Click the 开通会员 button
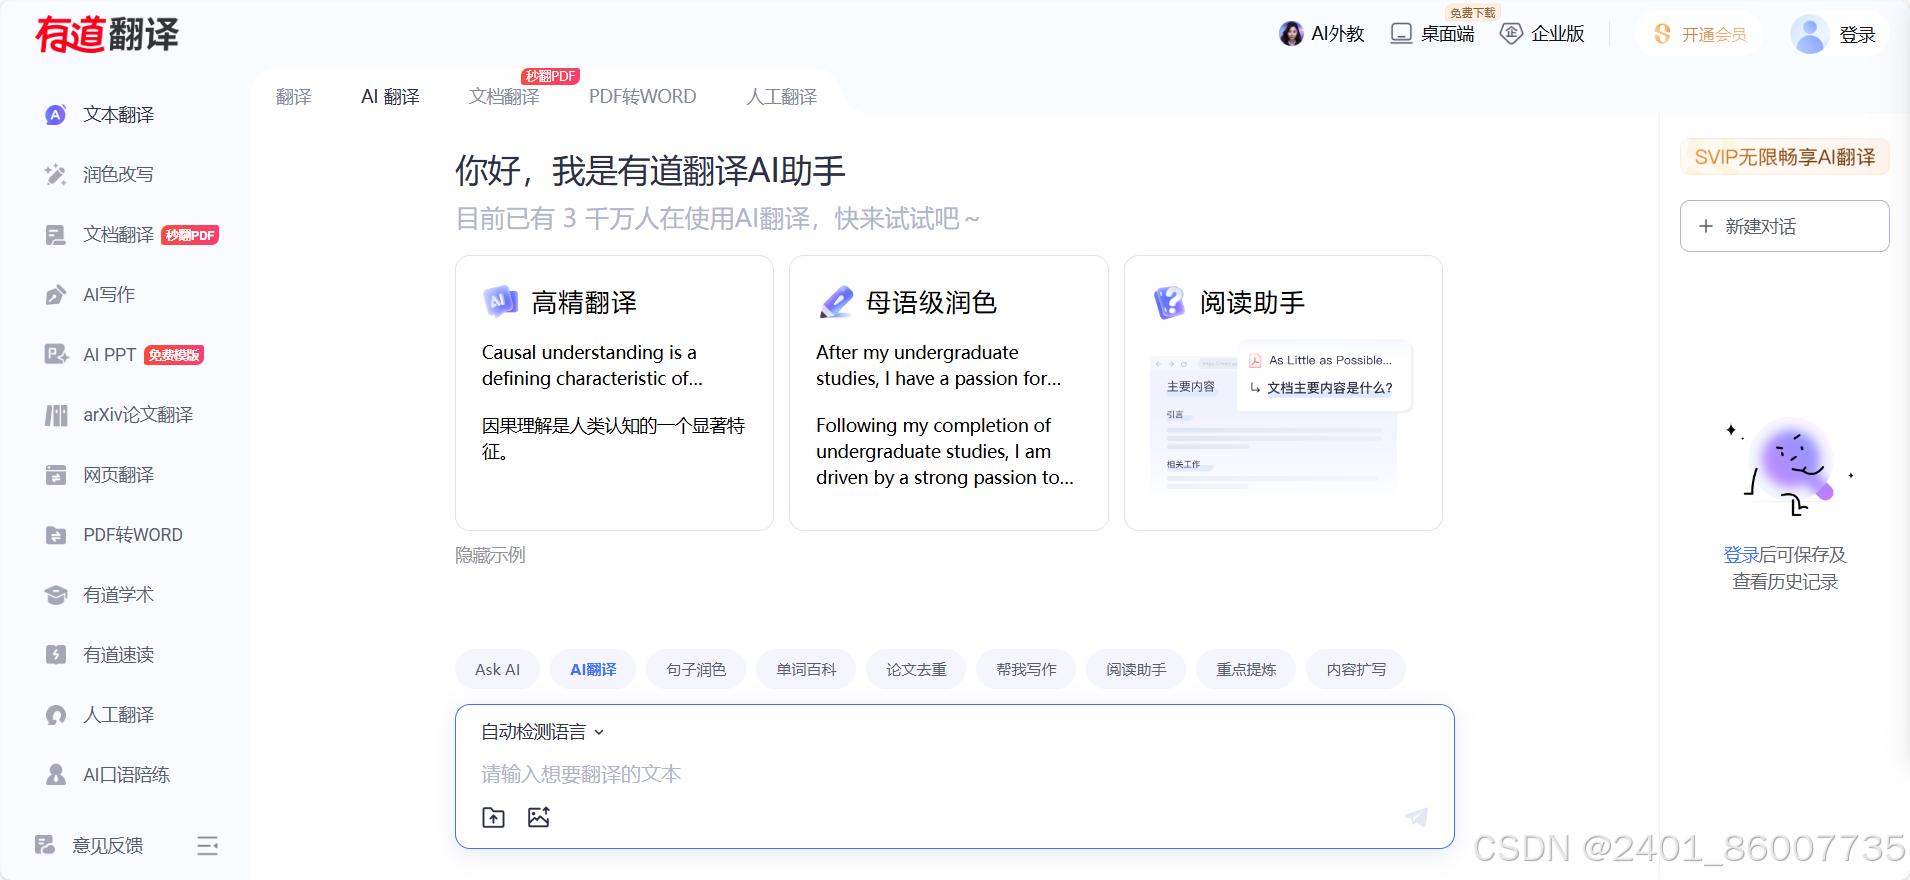 tap(1700, 34)
